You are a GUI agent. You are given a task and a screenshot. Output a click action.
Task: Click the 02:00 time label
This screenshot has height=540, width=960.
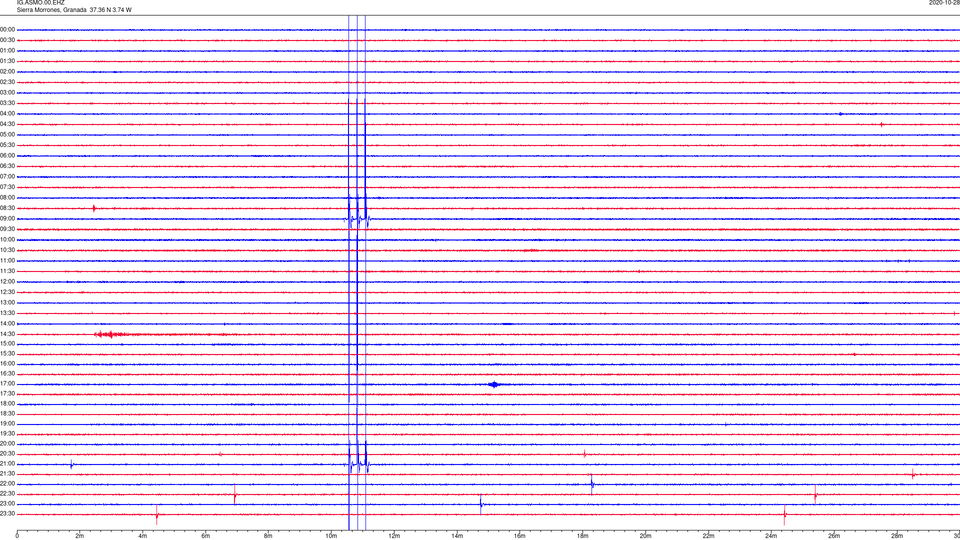click(7, 72)
